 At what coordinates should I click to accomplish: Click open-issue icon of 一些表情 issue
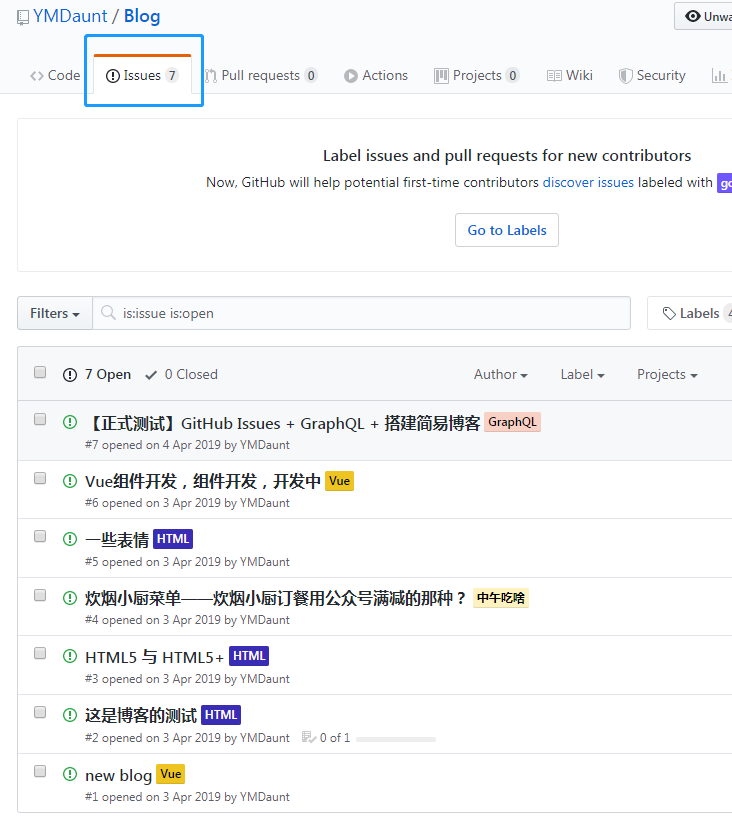coord(70,539)
